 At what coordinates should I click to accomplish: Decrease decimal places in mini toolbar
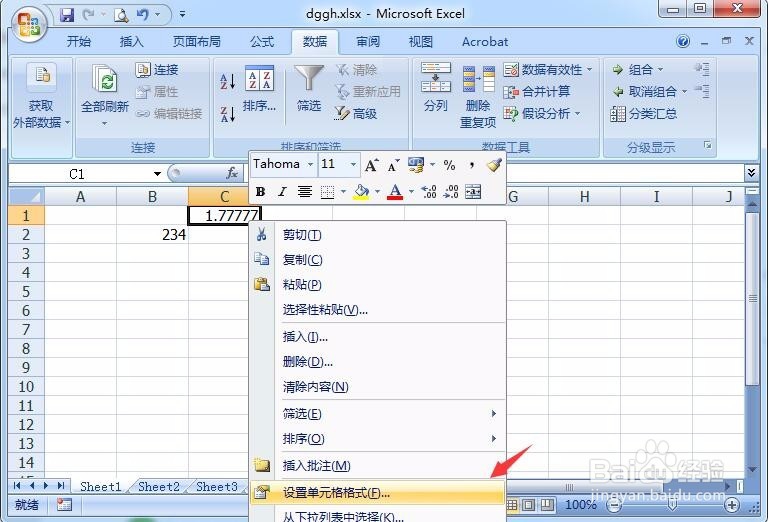451,191
